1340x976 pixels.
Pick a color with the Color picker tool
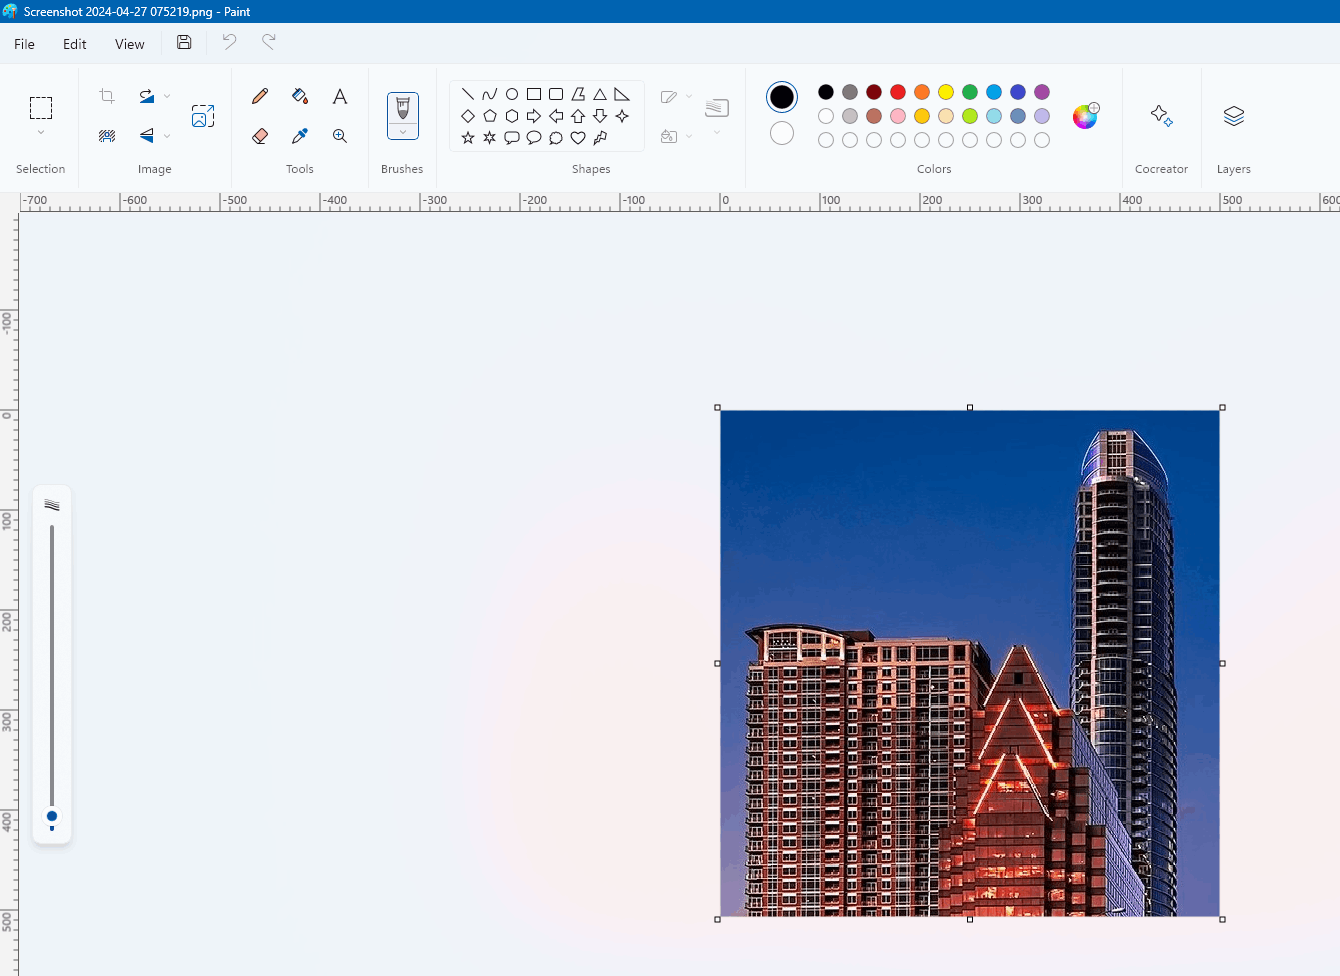point(299,135)
